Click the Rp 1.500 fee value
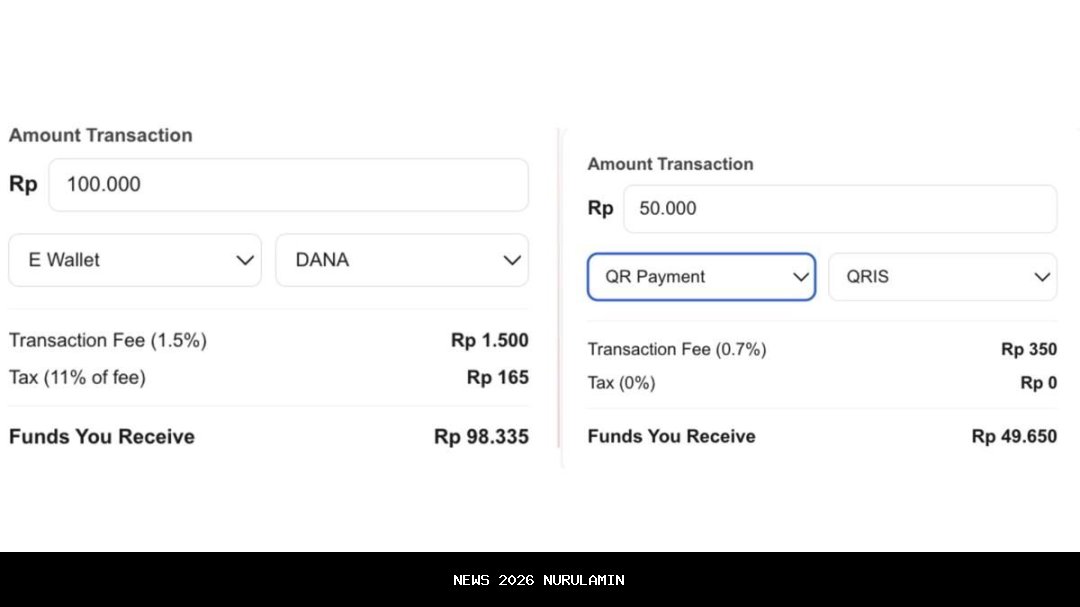 [489, 341]
